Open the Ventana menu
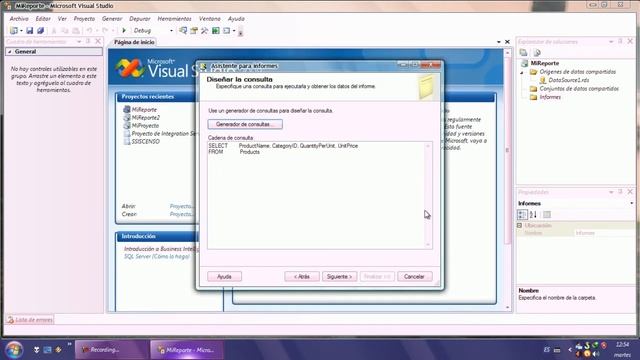Screen dimensions: 640x360 [x=210, y=19]
